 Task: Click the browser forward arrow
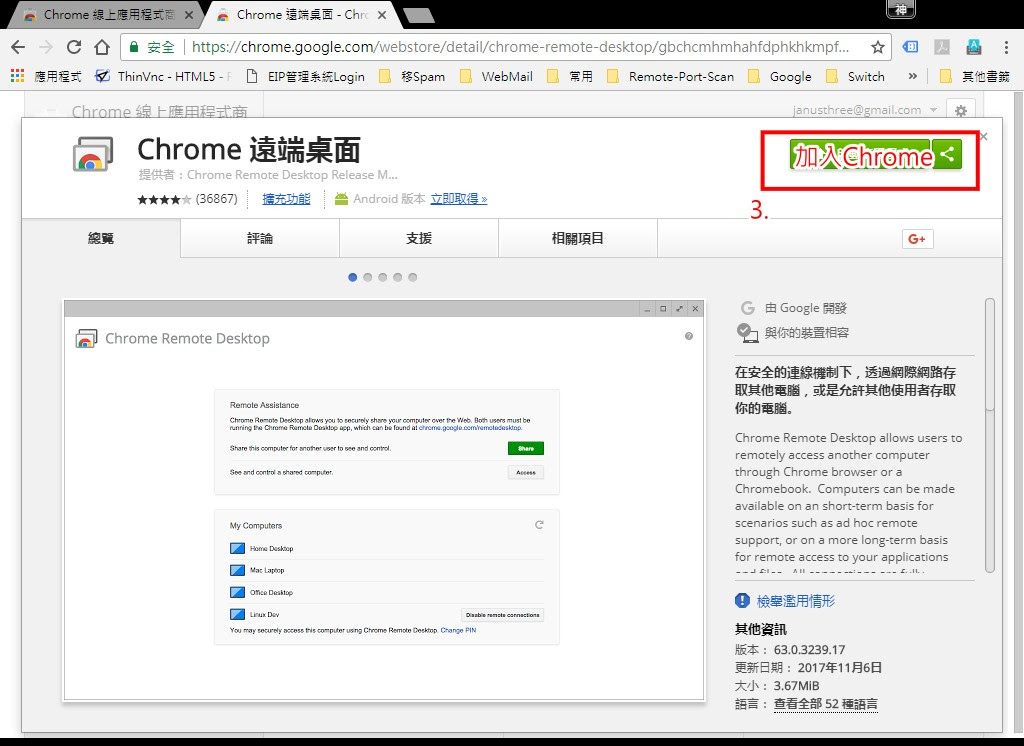click(x=46, y=47)
